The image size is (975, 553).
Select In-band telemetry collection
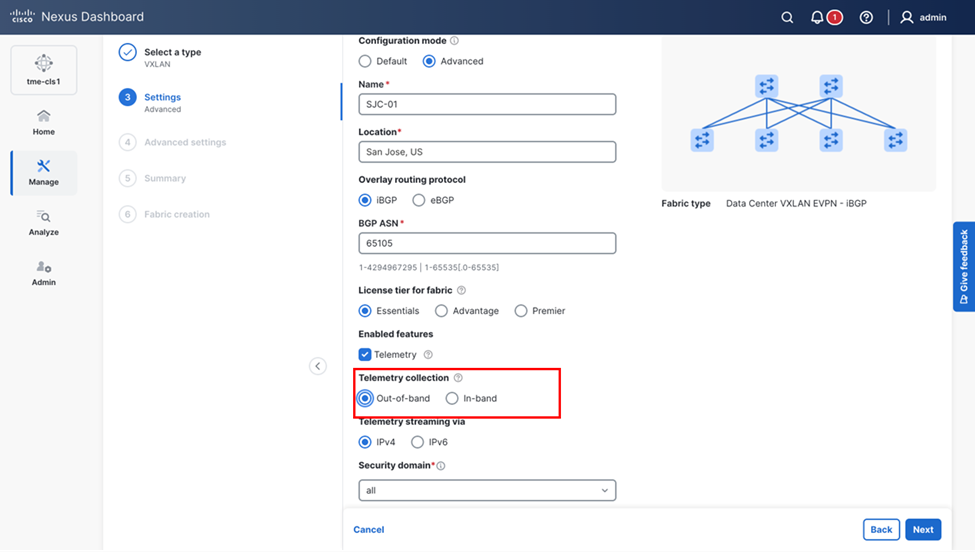pos(452,398)
